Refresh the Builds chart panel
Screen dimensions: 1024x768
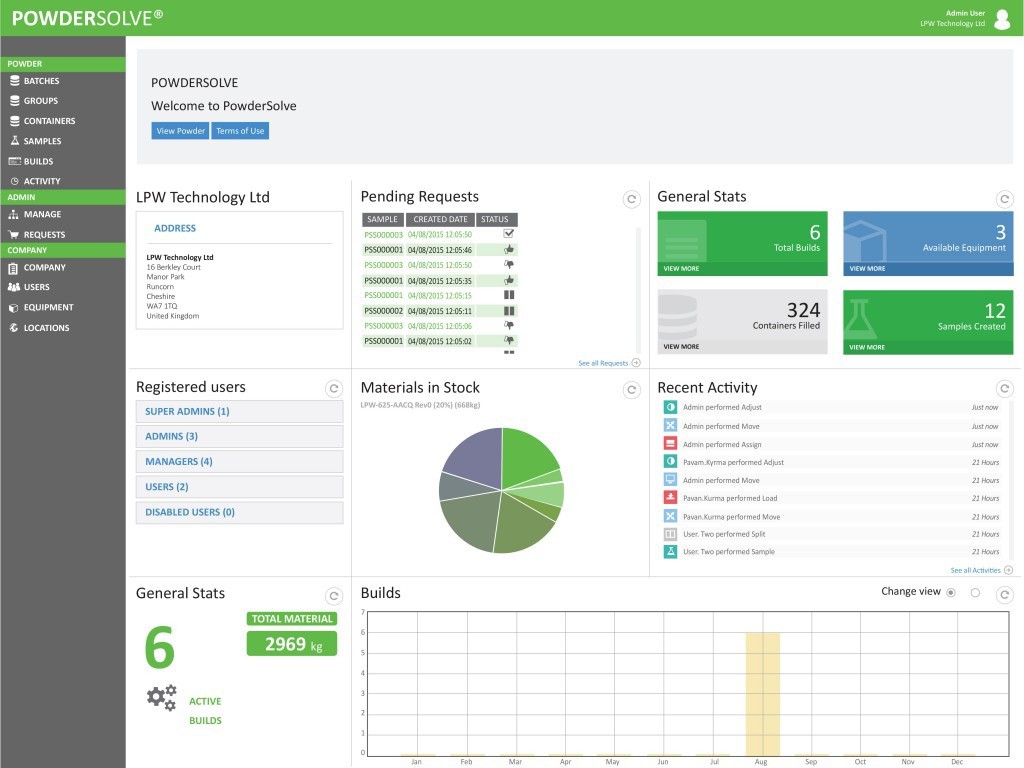pos(1004,595)
